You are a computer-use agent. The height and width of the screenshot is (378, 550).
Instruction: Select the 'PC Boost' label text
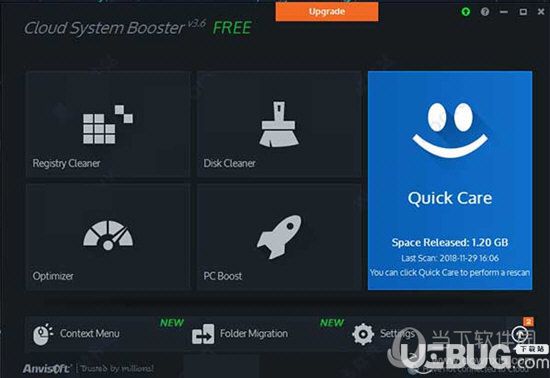[223, 276]
